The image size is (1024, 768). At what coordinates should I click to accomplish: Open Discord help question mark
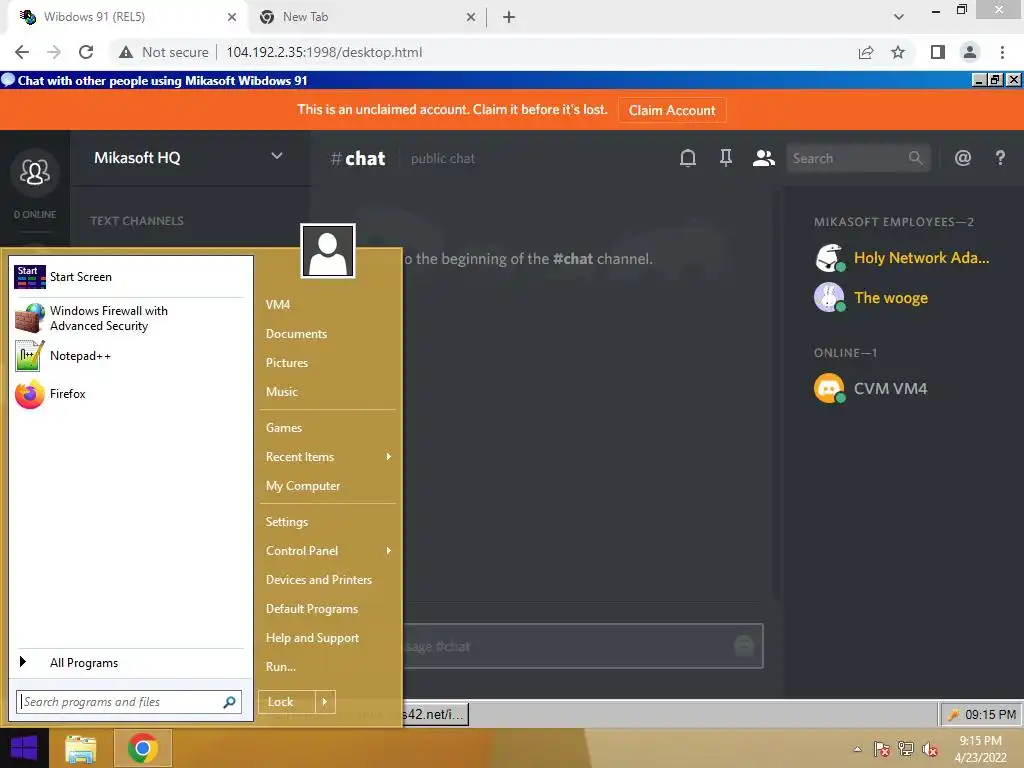pyautogui.click(x=1000, y=158)
